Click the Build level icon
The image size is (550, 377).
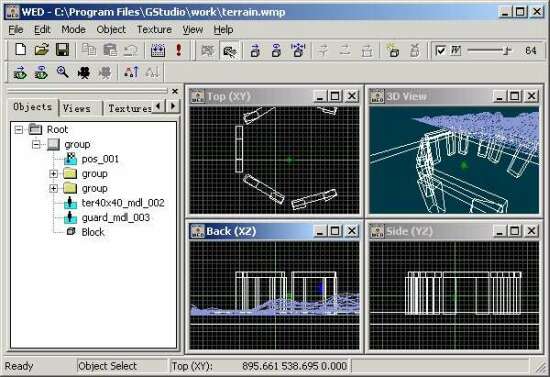point(158,50)
